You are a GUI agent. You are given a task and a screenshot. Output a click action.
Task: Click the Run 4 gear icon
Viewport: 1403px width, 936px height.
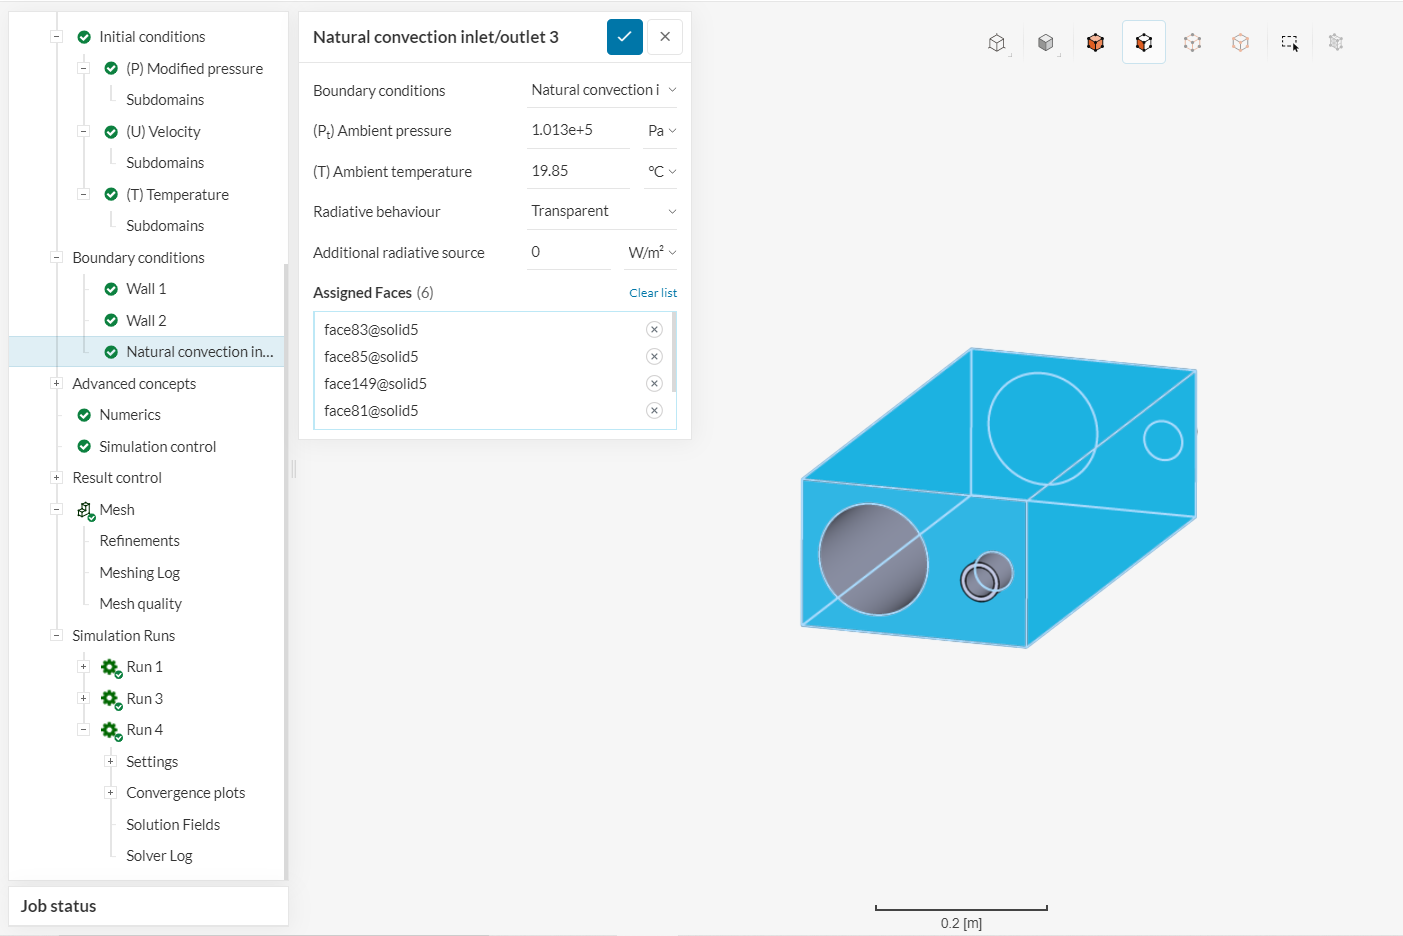click(111, 730)
